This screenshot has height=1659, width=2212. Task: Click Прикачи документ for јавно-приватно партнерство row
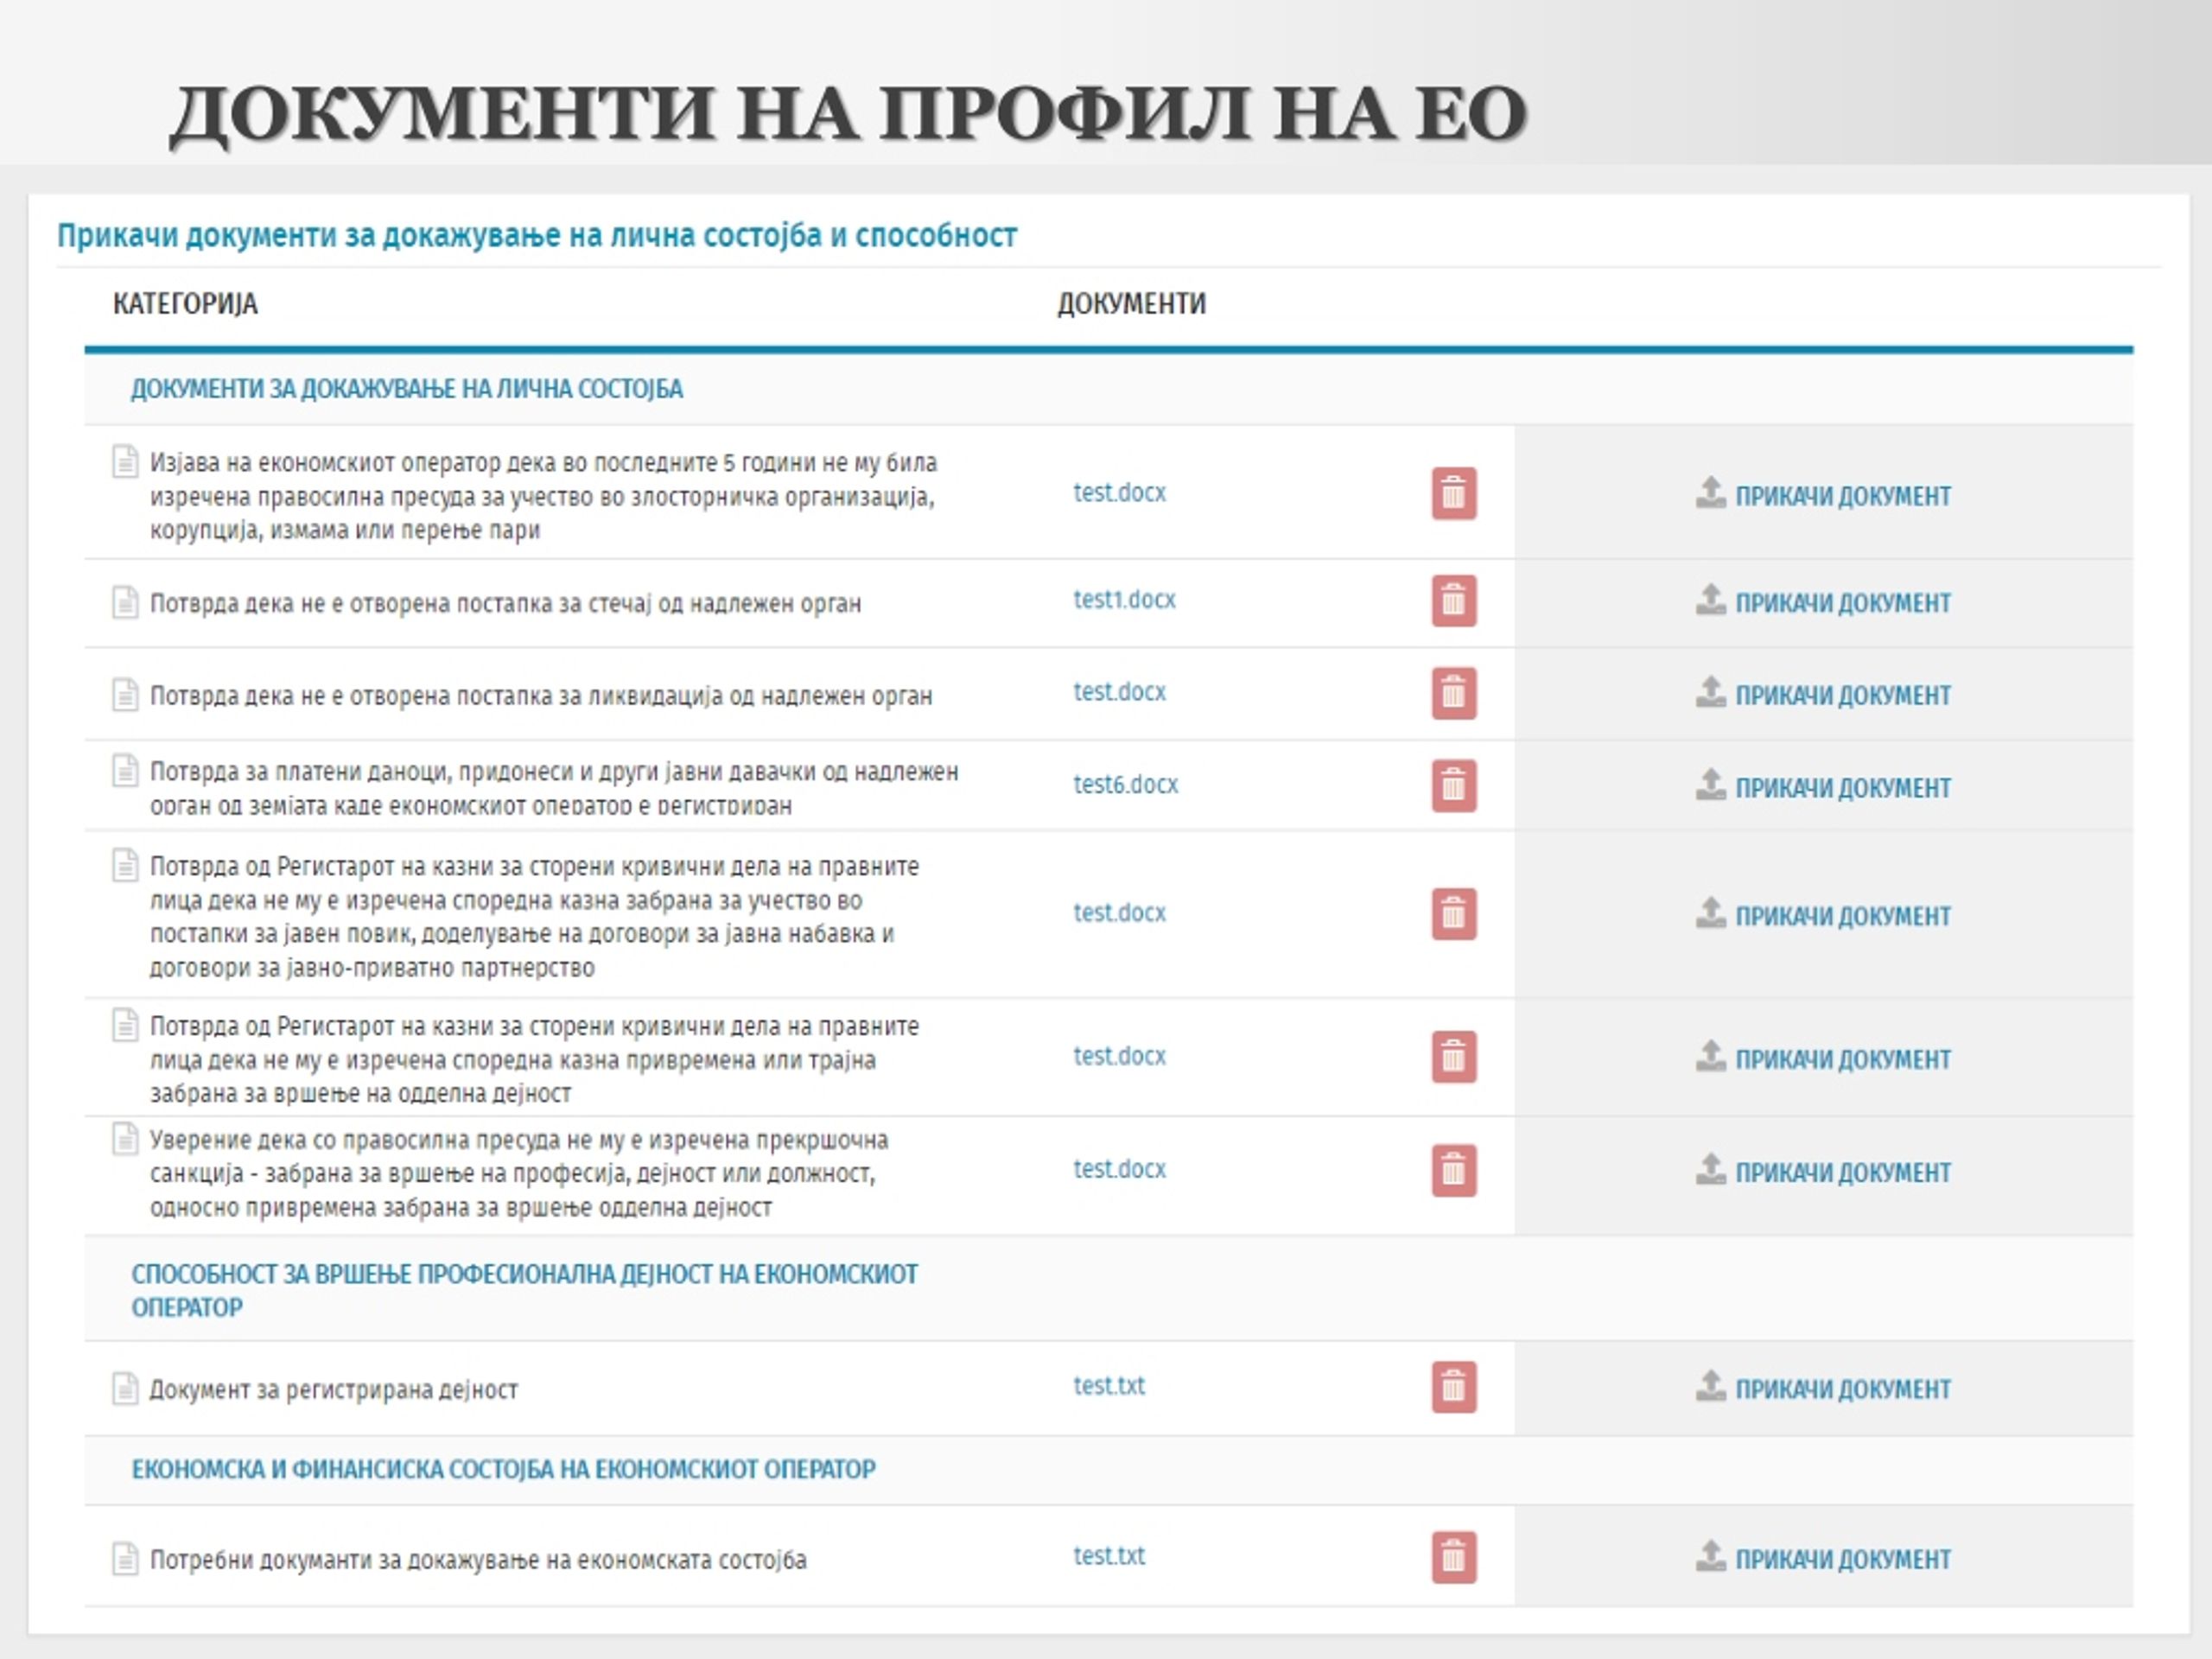(x=1823, y=914)
